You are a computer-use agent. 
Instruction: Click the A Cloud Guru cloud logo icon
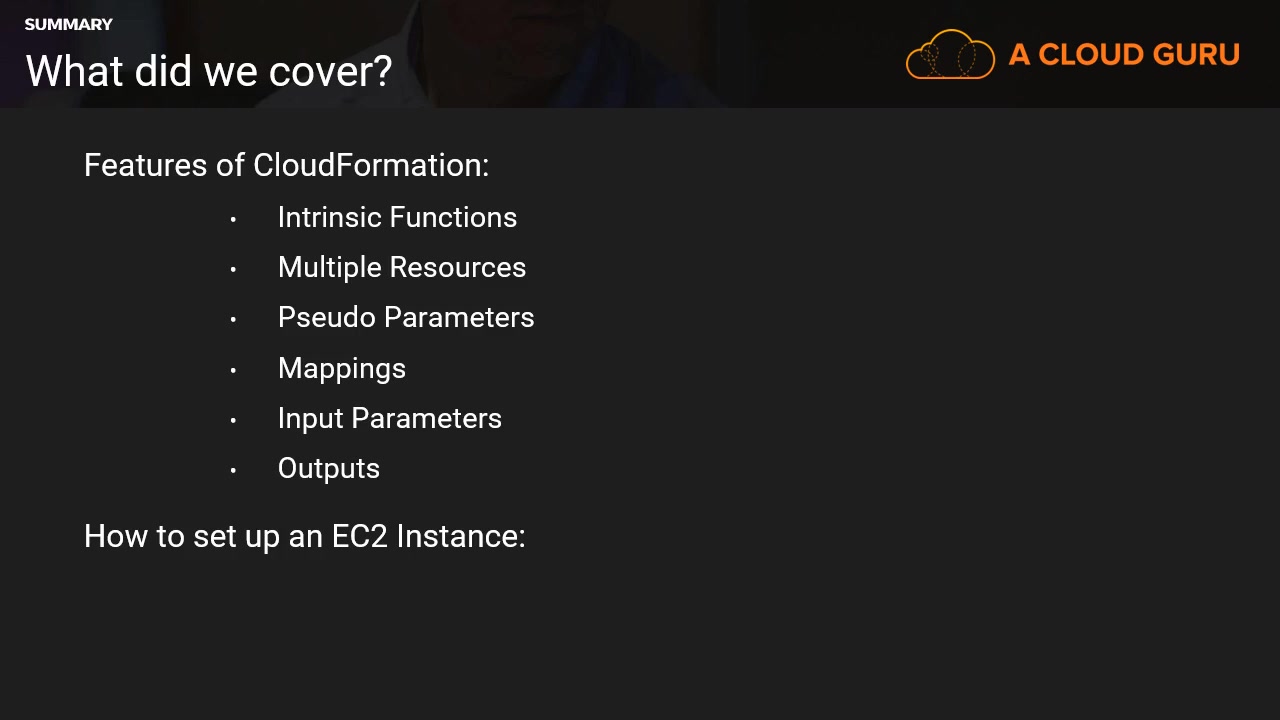[x=950, y=55]
